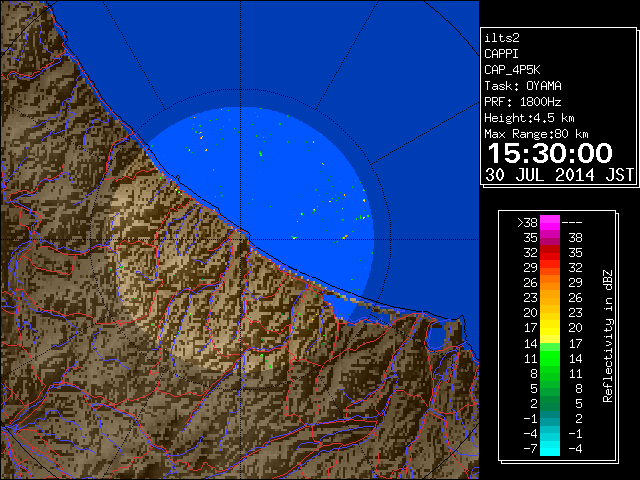The width and height of the screenshot is (640, 480).
Task: Pick the amber 23 to 26 swatch
Action: click(x=550, y=298)
